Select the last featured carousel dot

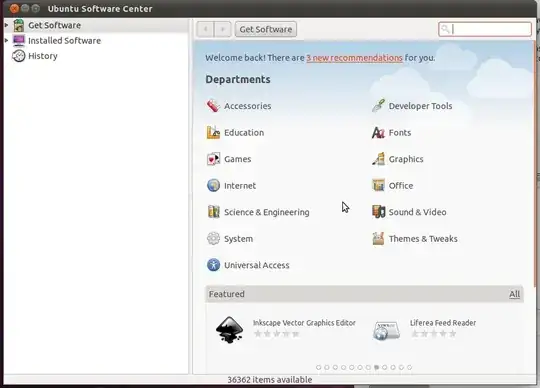click(409, 367)
